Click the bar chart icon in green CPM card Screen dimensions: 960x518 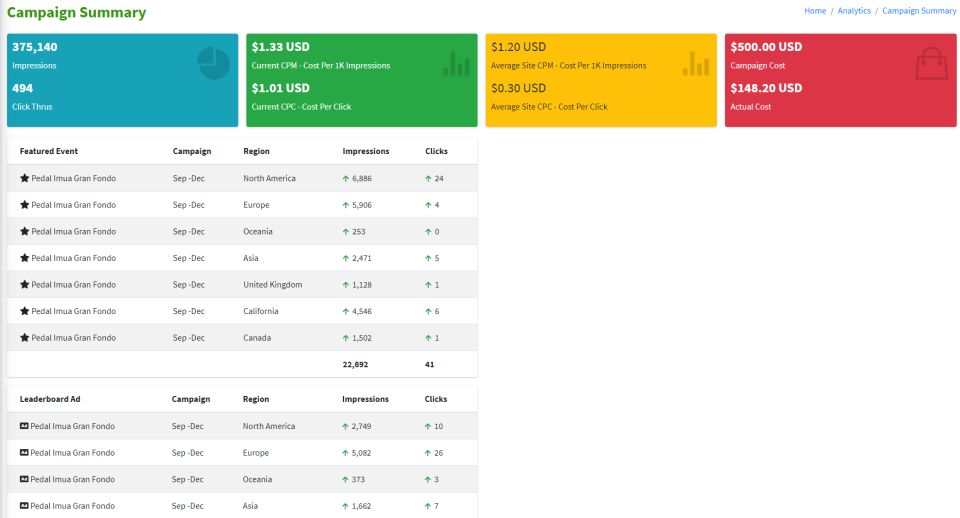click(x=456, y=64)
